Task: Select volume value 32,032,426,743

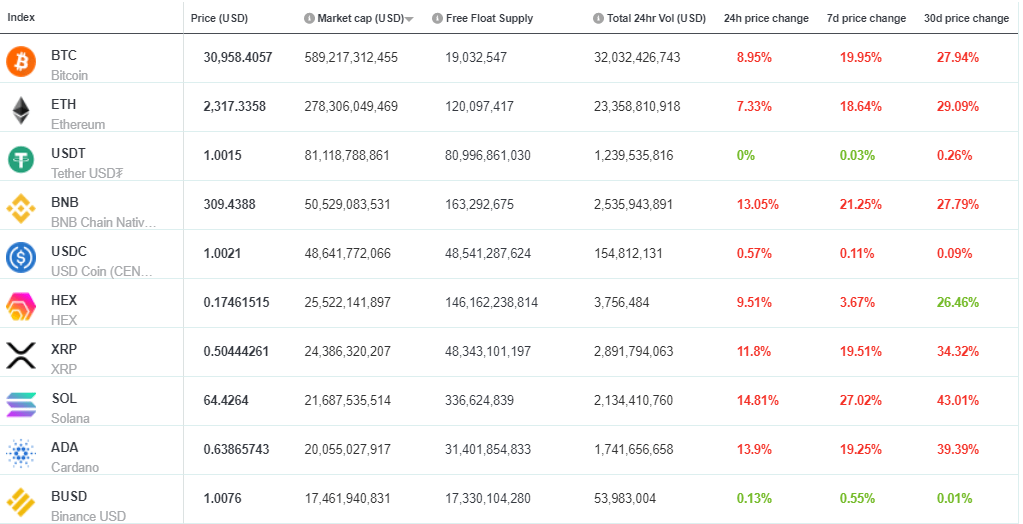Action: click(637, 57)
